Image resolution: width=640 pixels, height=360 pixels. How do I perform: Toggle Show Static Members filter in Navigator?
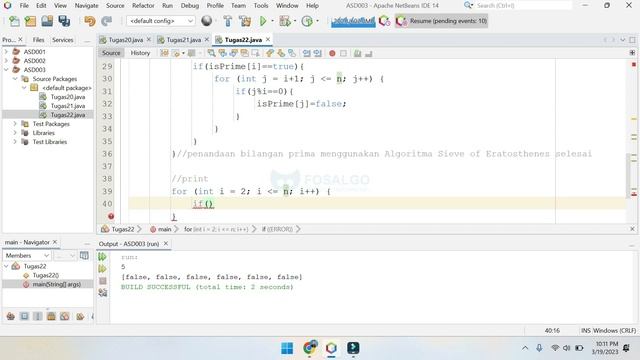[x=38, y=316]
